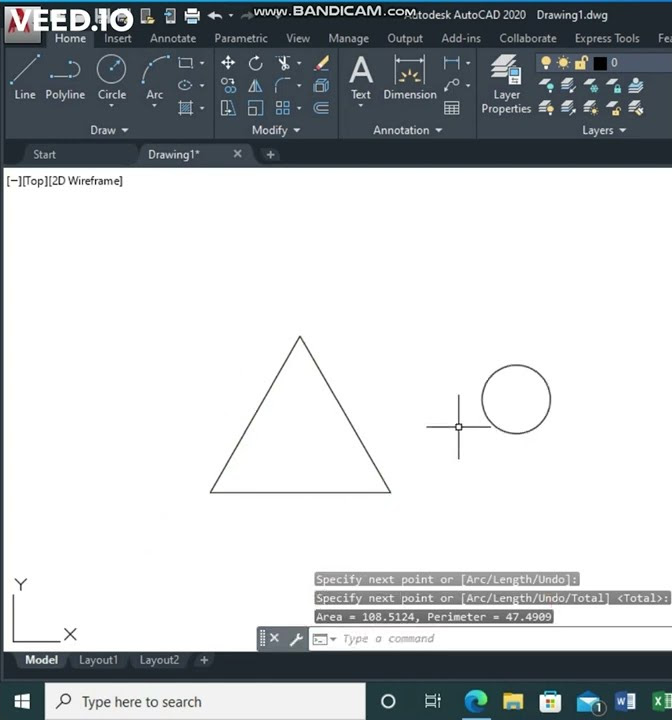Click the Linear dimension icon

pyautogui.click(x=452, y=62)
